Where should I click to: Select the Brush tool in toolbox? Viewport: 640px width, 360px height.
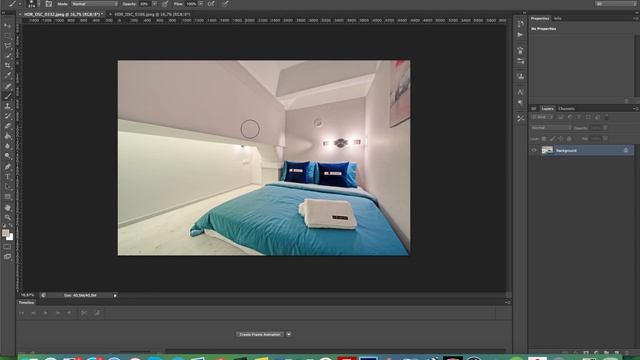coord(7,96)
